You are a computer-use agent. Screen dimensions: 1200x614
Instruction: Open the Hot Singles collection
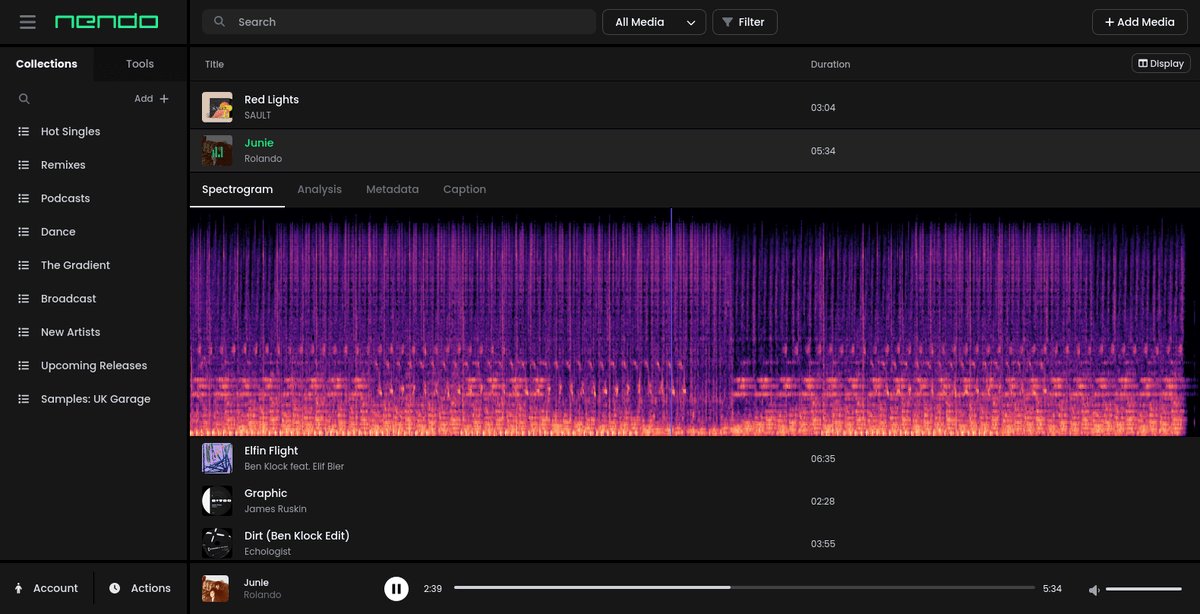(x=70, y=132)
